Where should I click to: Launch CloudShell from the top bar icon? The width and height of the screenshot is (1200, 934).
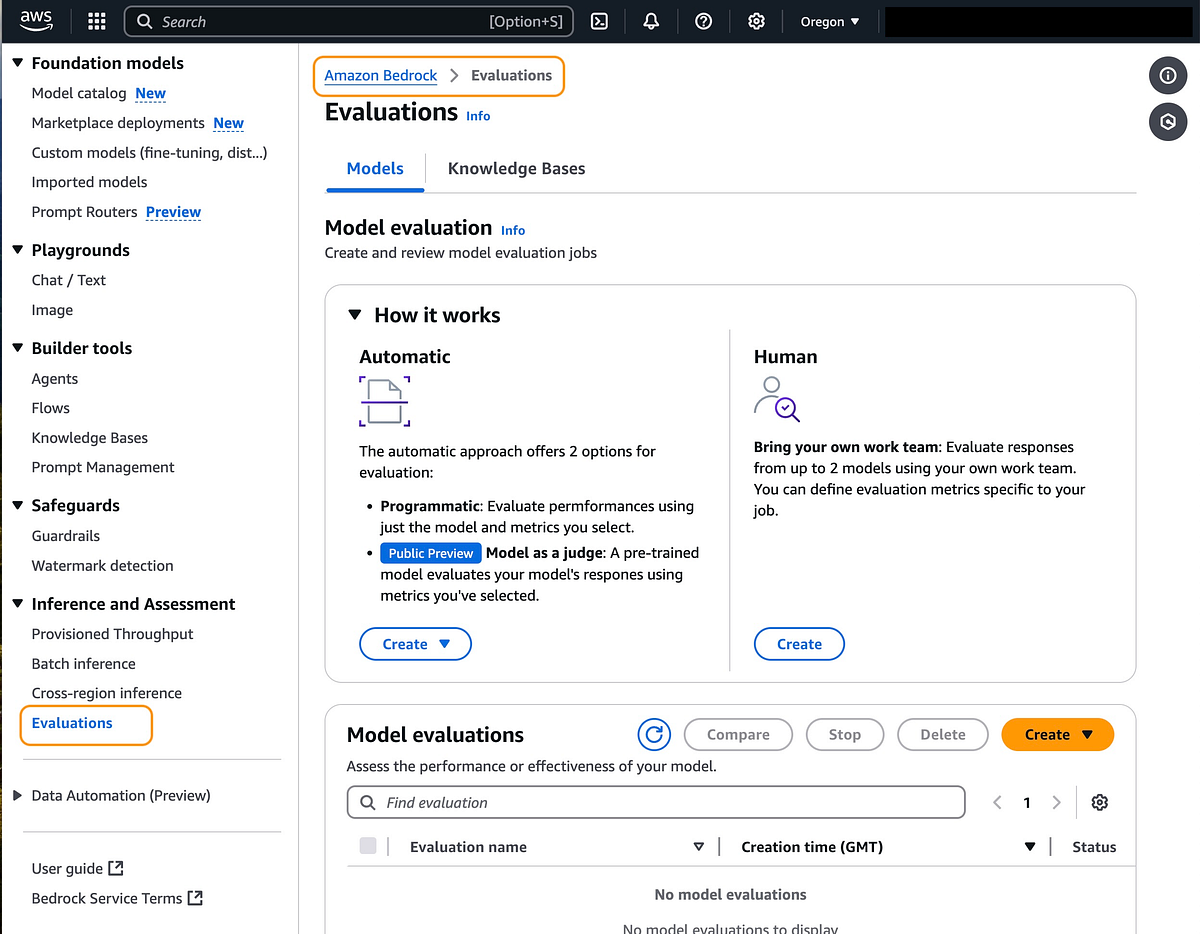tap(599, 21)
